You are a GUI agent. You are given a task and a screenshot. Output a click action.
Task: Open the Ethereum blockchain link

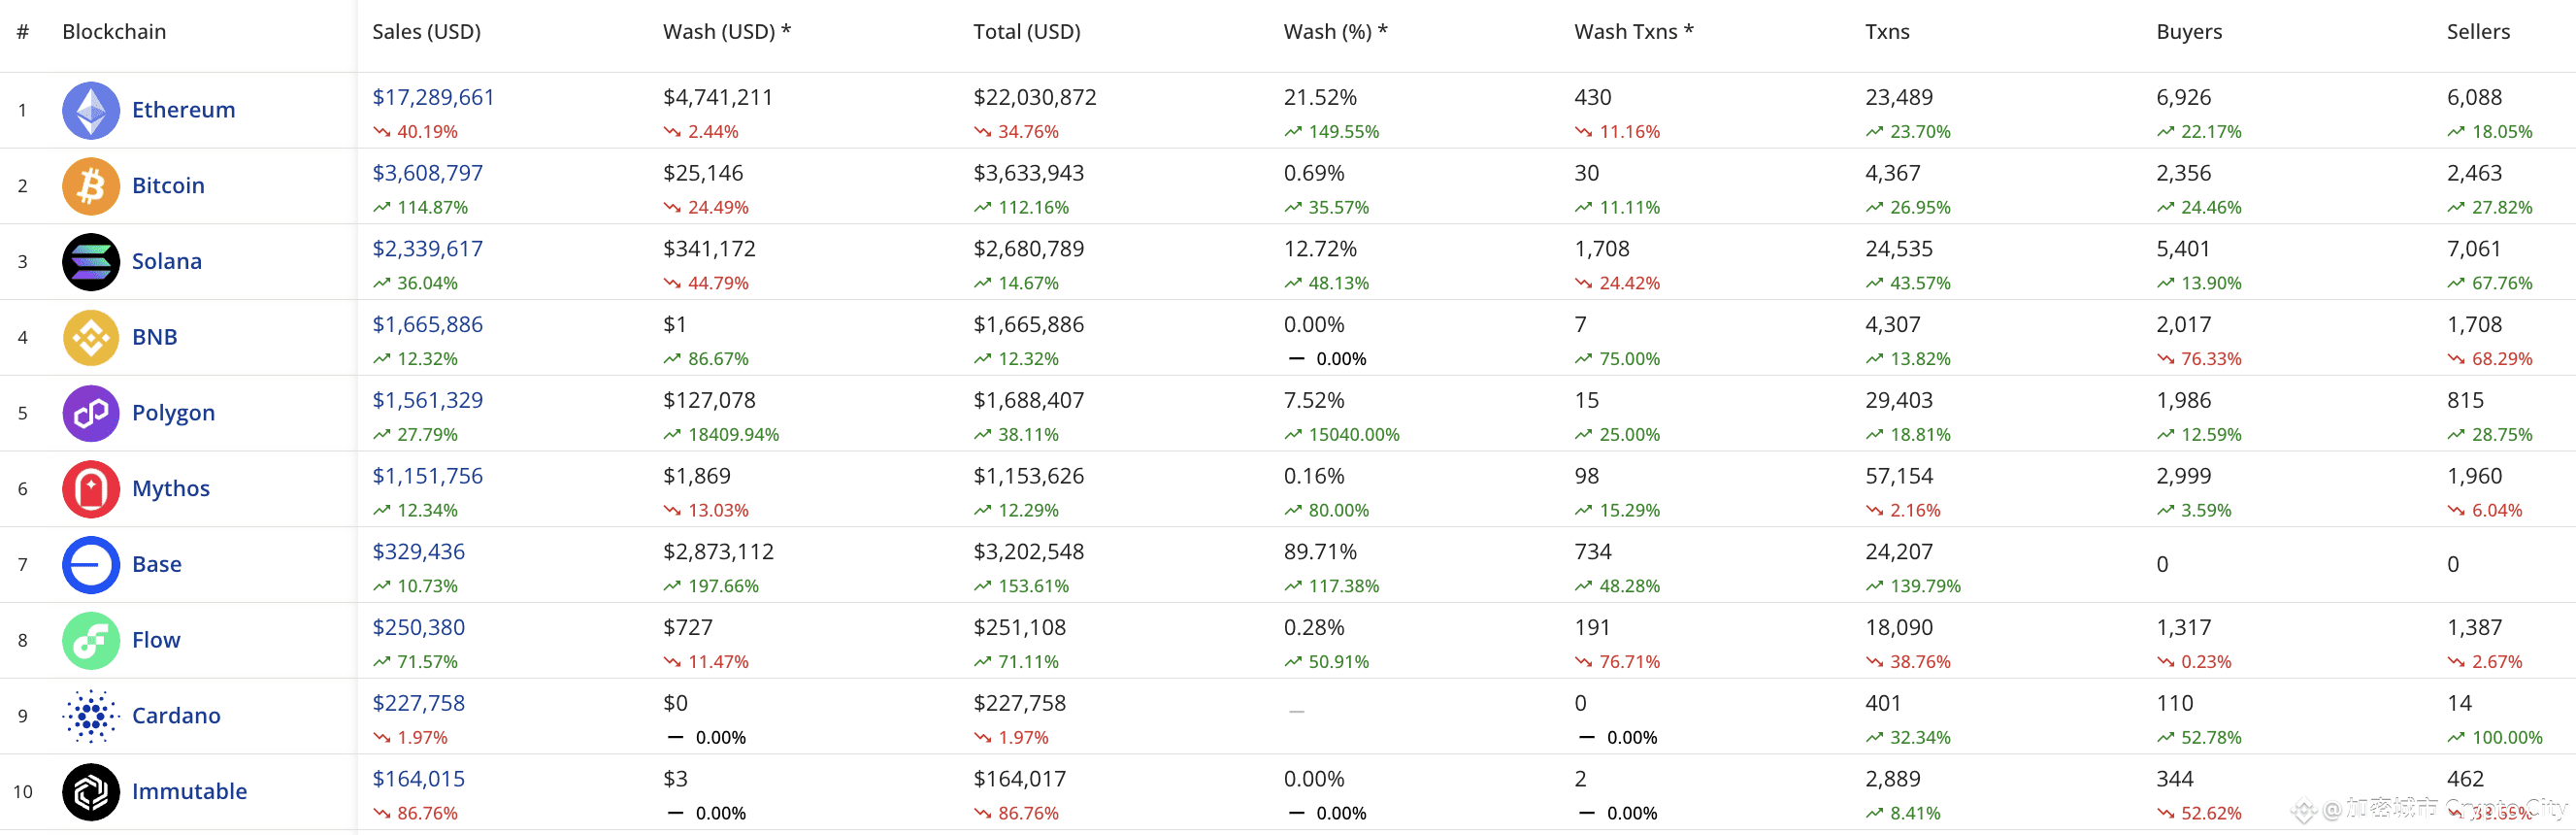184,110
